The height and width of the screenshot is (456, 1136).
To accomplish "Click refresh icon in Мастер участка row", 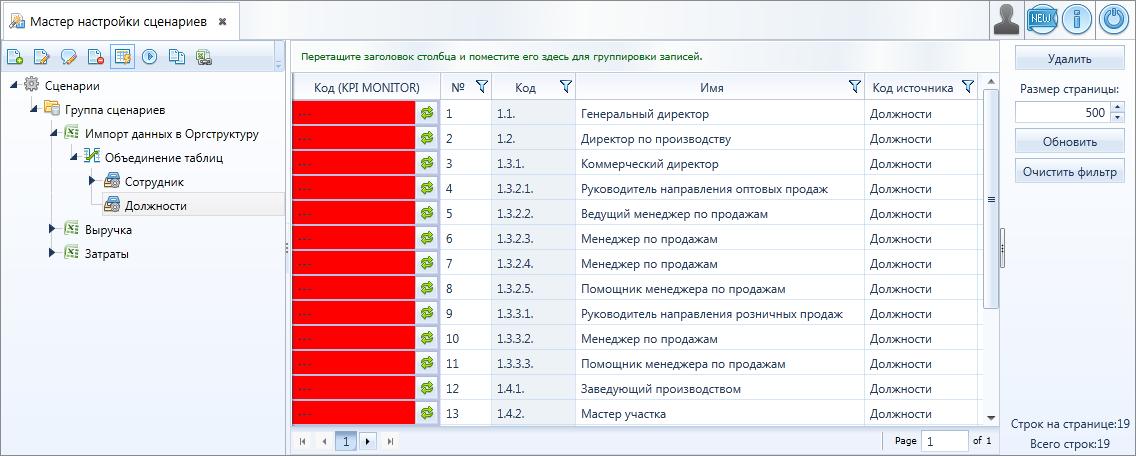I will (427, 413).
